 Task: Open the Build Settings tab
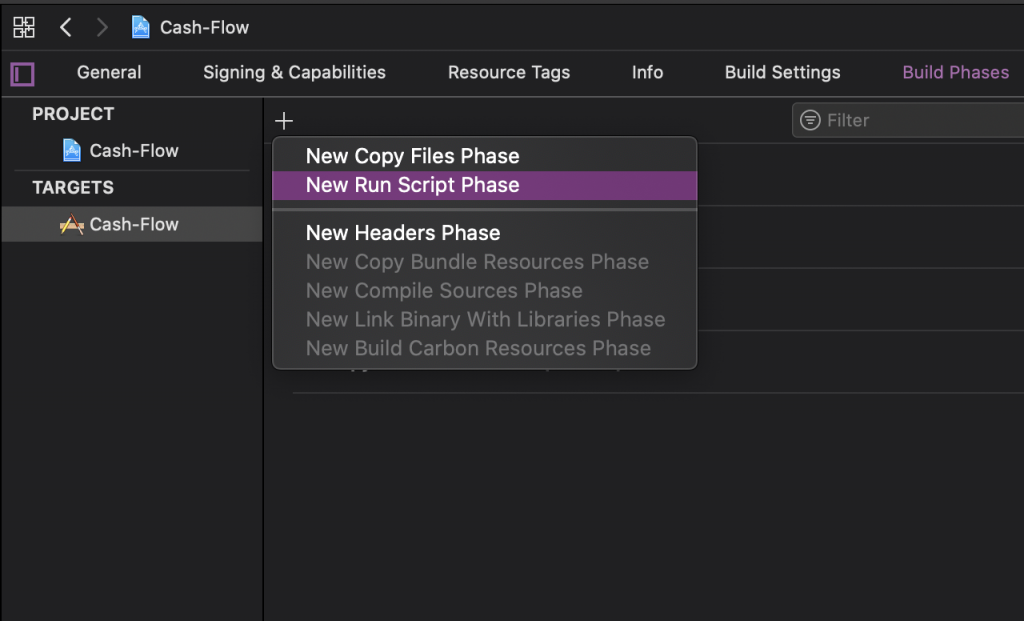(782, 72)
